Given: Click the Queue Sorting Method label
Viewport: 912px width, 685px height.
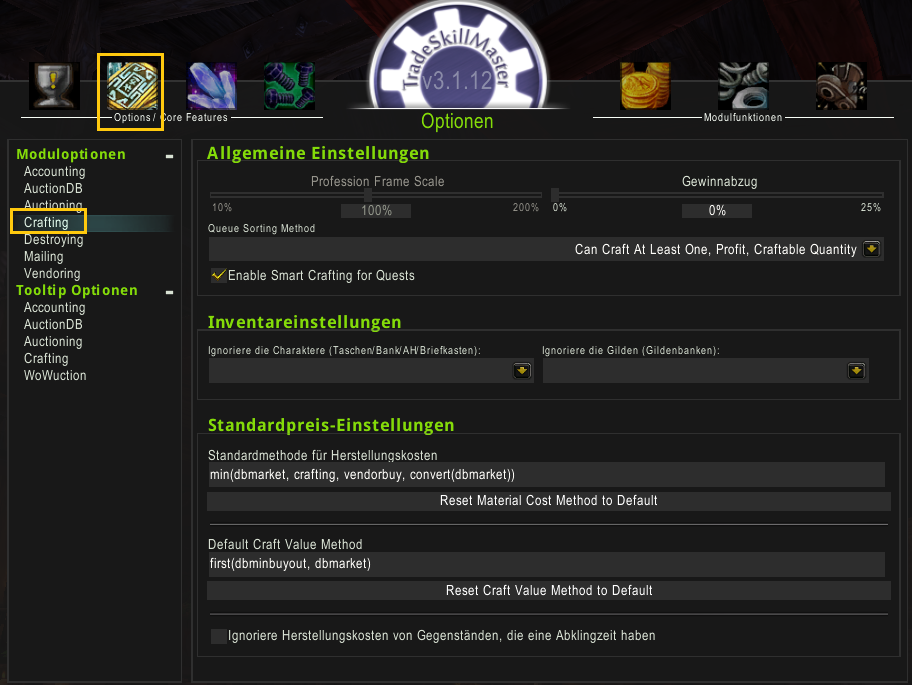Looking at the screenshot, I should (261, 229).
